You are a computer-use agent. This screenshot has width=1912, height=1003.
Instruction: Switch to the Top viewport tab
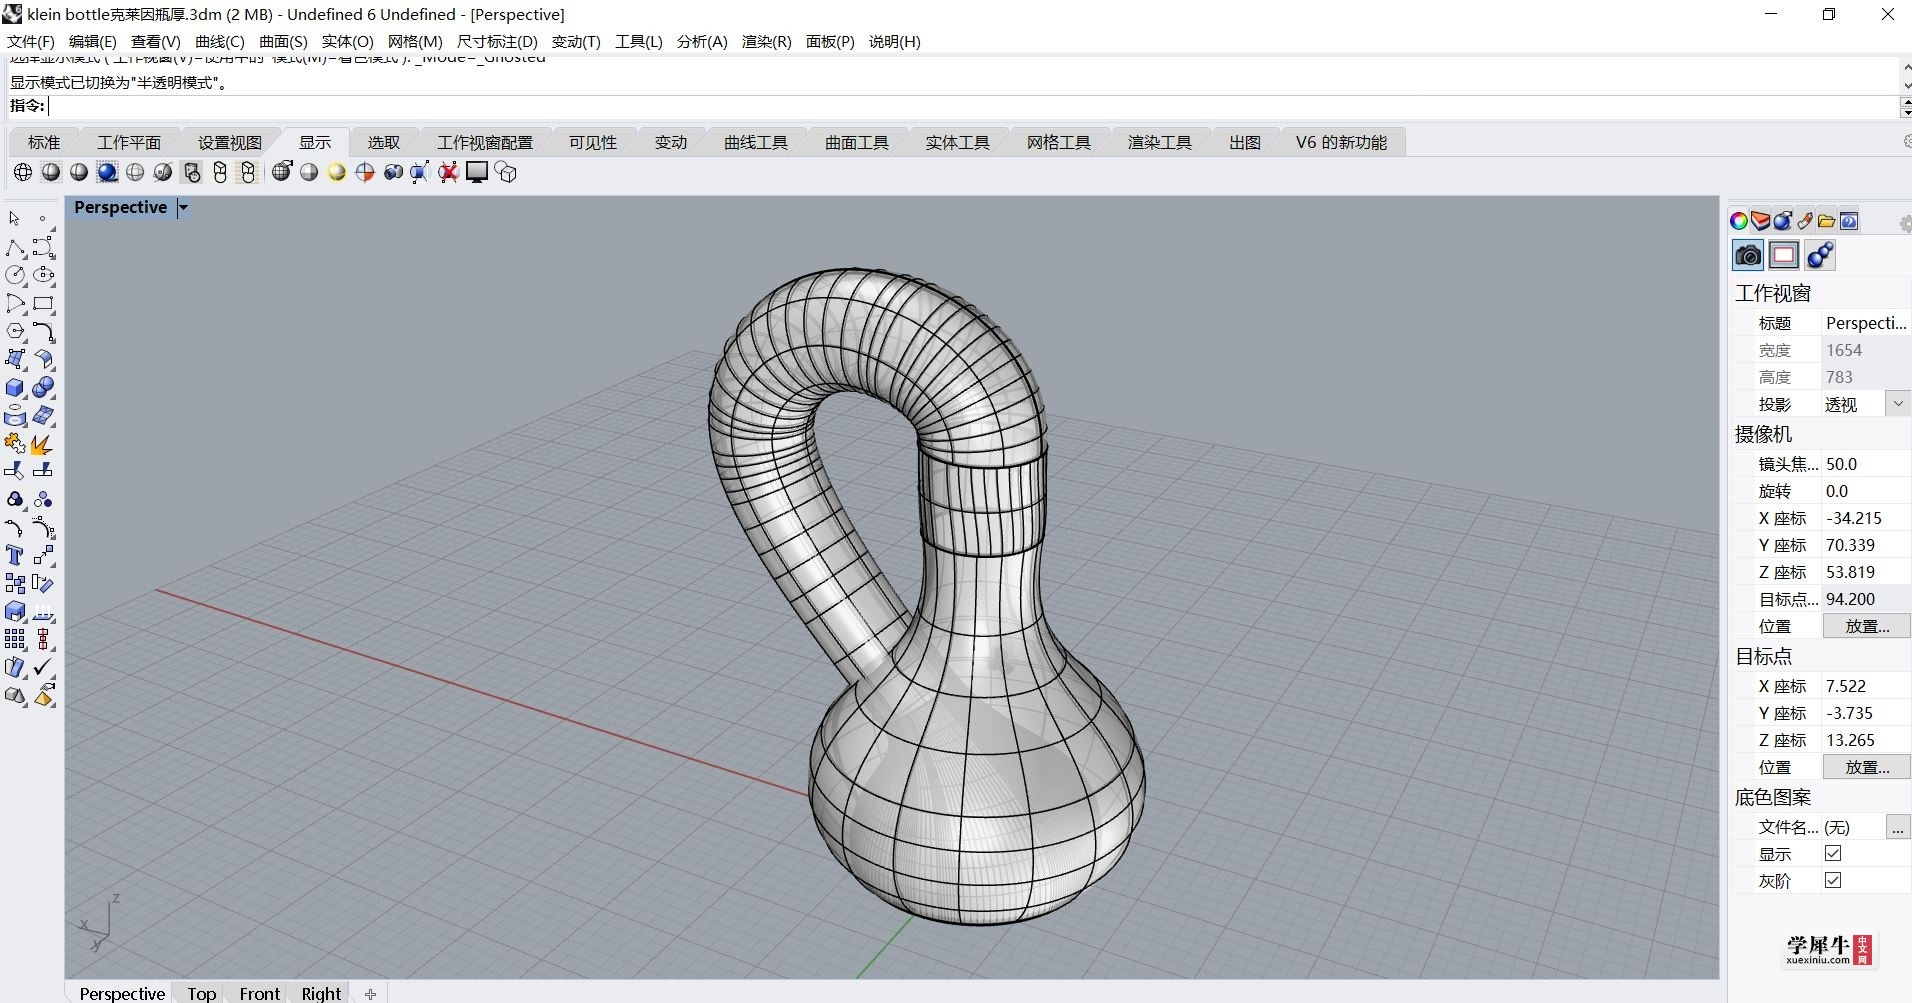click(201, 993)
